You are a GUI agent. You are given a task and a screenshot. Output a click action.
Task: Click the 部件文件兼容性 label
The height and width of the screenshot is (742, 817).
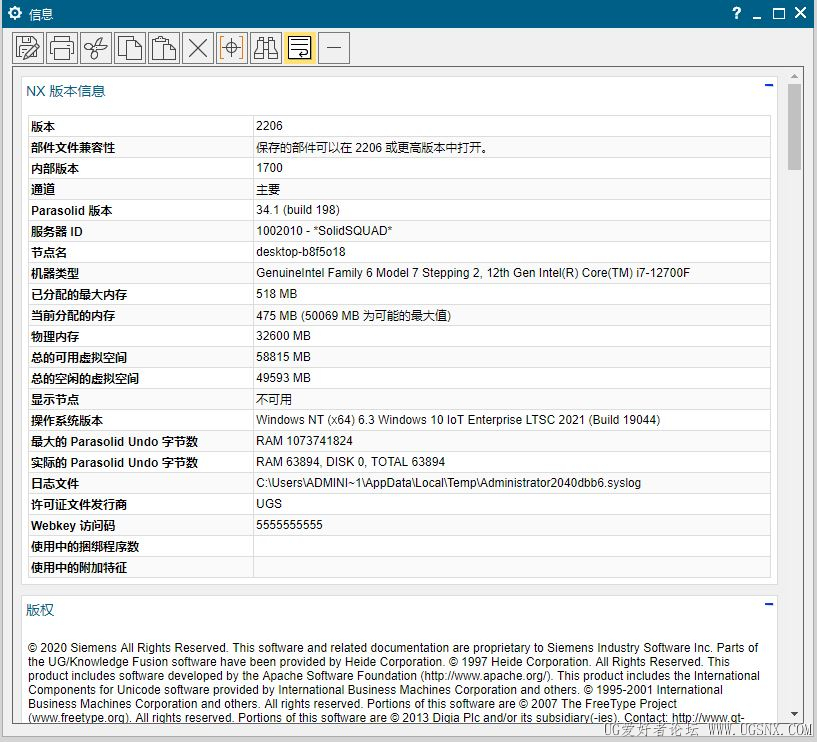73,147
